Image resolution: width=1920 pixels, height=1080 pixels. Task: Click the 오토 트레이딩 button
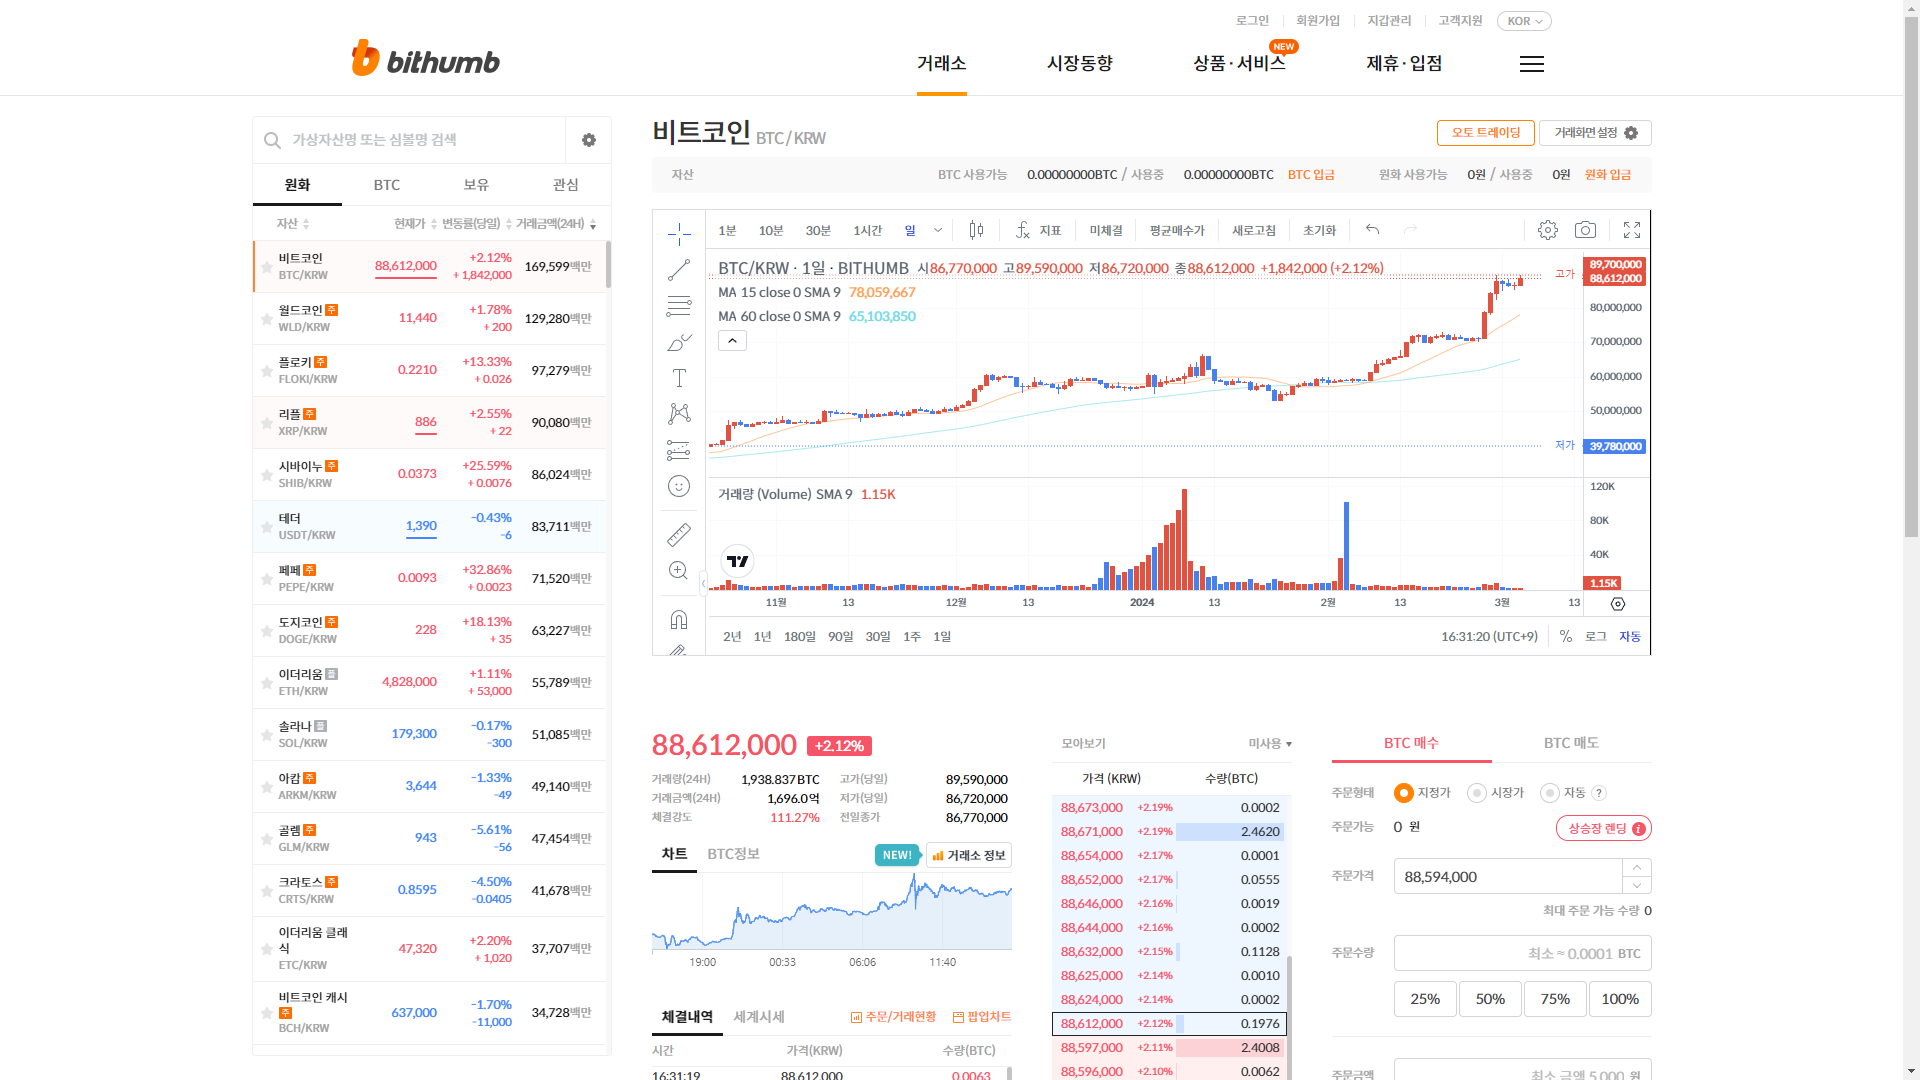point(1485,133)
